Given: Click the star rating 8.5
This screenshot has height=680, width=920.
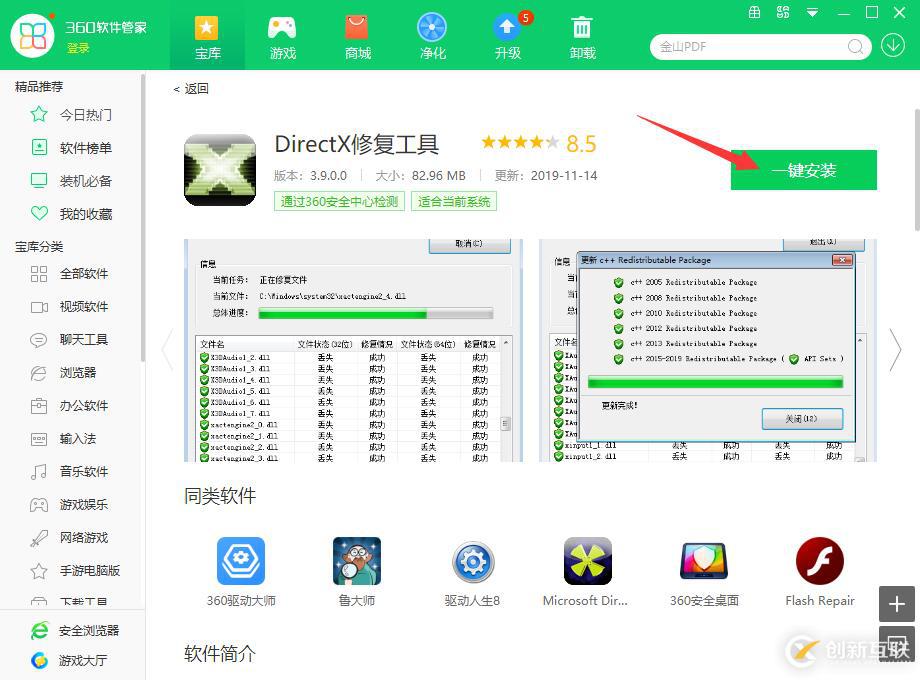Looking at the screenshot, I should coord(538,143).
